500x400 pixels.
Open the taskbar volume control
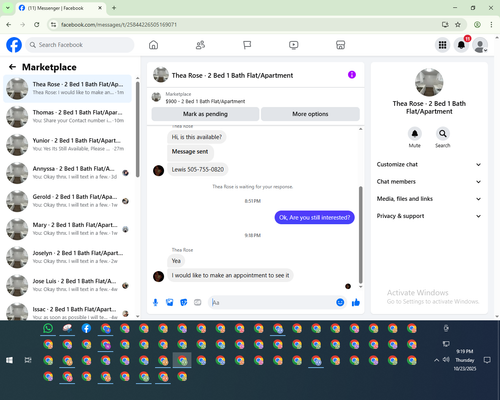(446, 360)
